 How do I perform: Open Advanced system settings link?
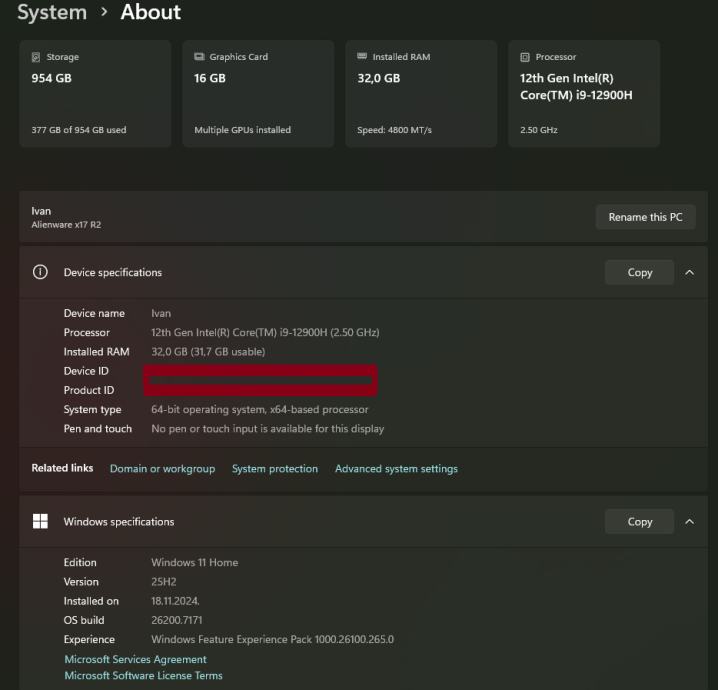pyautogui.click(x=396, y=468)
